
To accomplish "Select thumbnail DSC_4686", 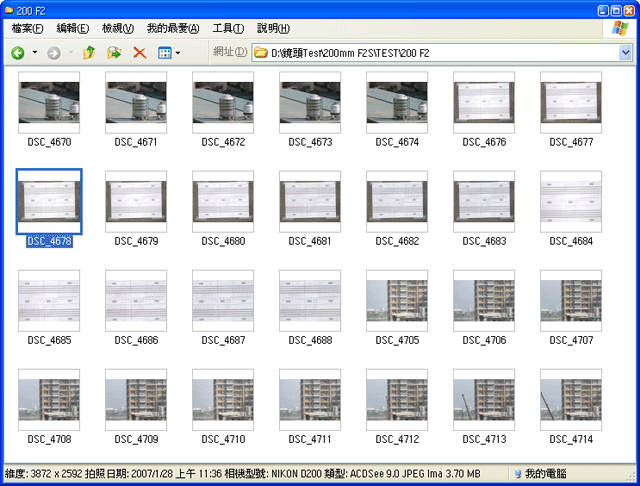I will [136, 301].
